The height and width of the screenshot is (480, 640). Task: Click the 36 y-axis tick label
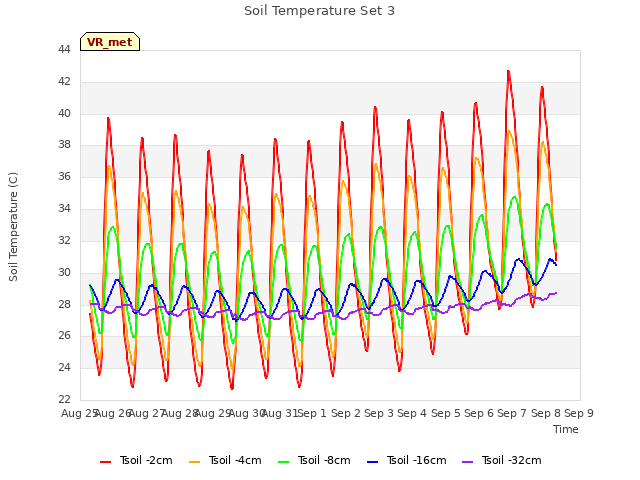64,177
